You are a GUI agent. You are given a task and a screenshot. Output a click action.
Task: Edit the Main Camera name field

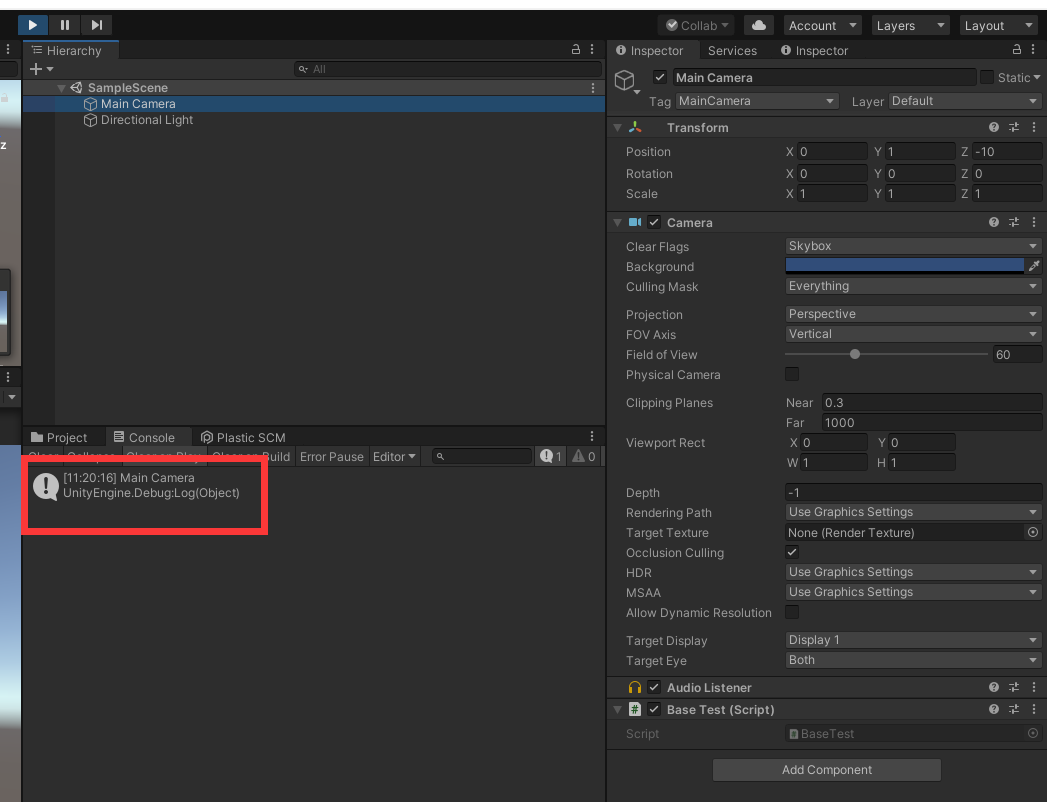(x=824, y=77)
